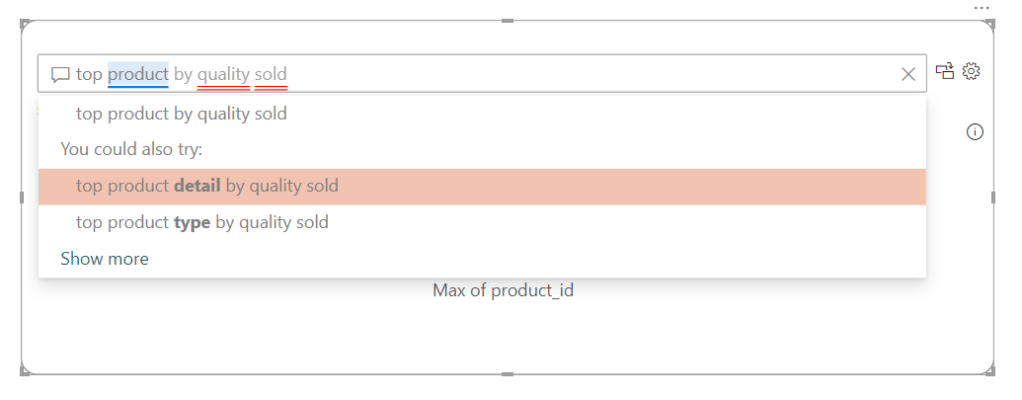Click the left-edge resize handle of the visual
This screenshot has height=400, width=1022.
pos(22,198)
